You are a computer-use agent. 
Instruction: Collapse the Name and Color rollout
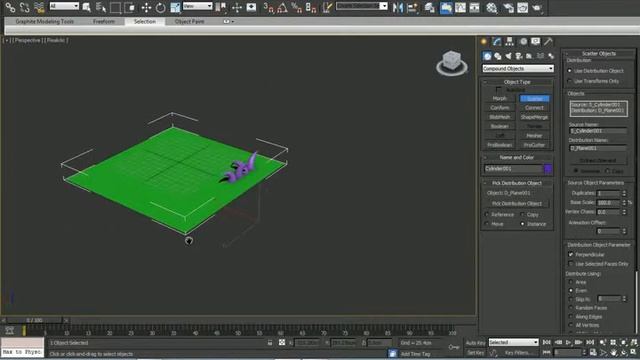click(x=517, y=157)
